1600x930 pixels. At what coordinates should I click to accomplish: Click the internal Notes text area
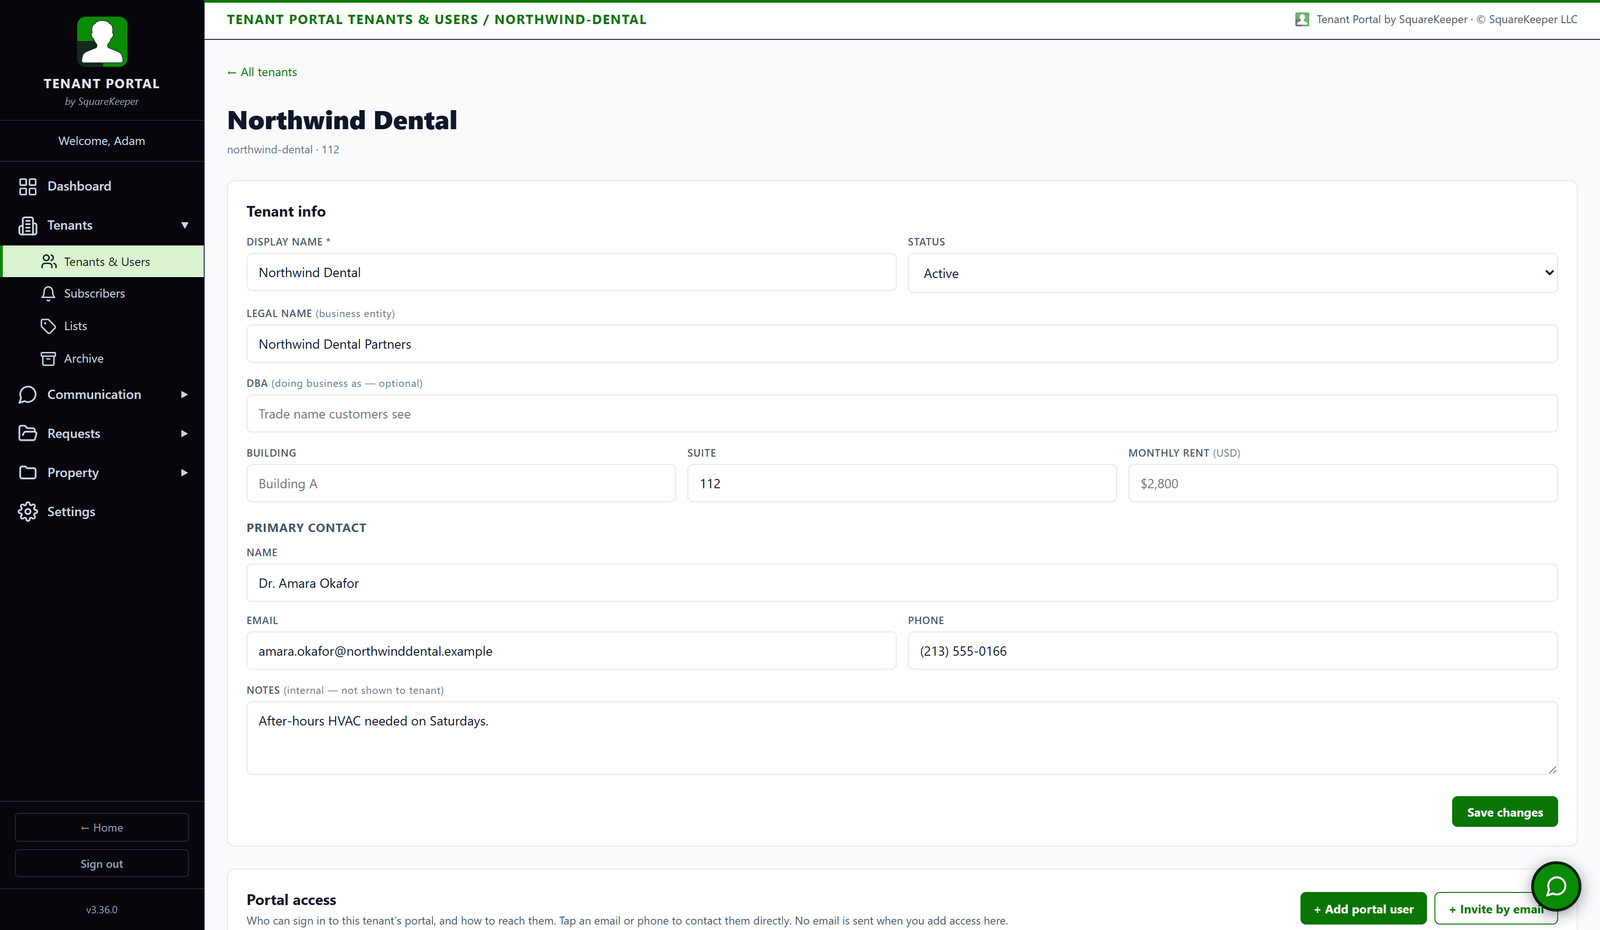pyautogui.click(x=902, y=738)
